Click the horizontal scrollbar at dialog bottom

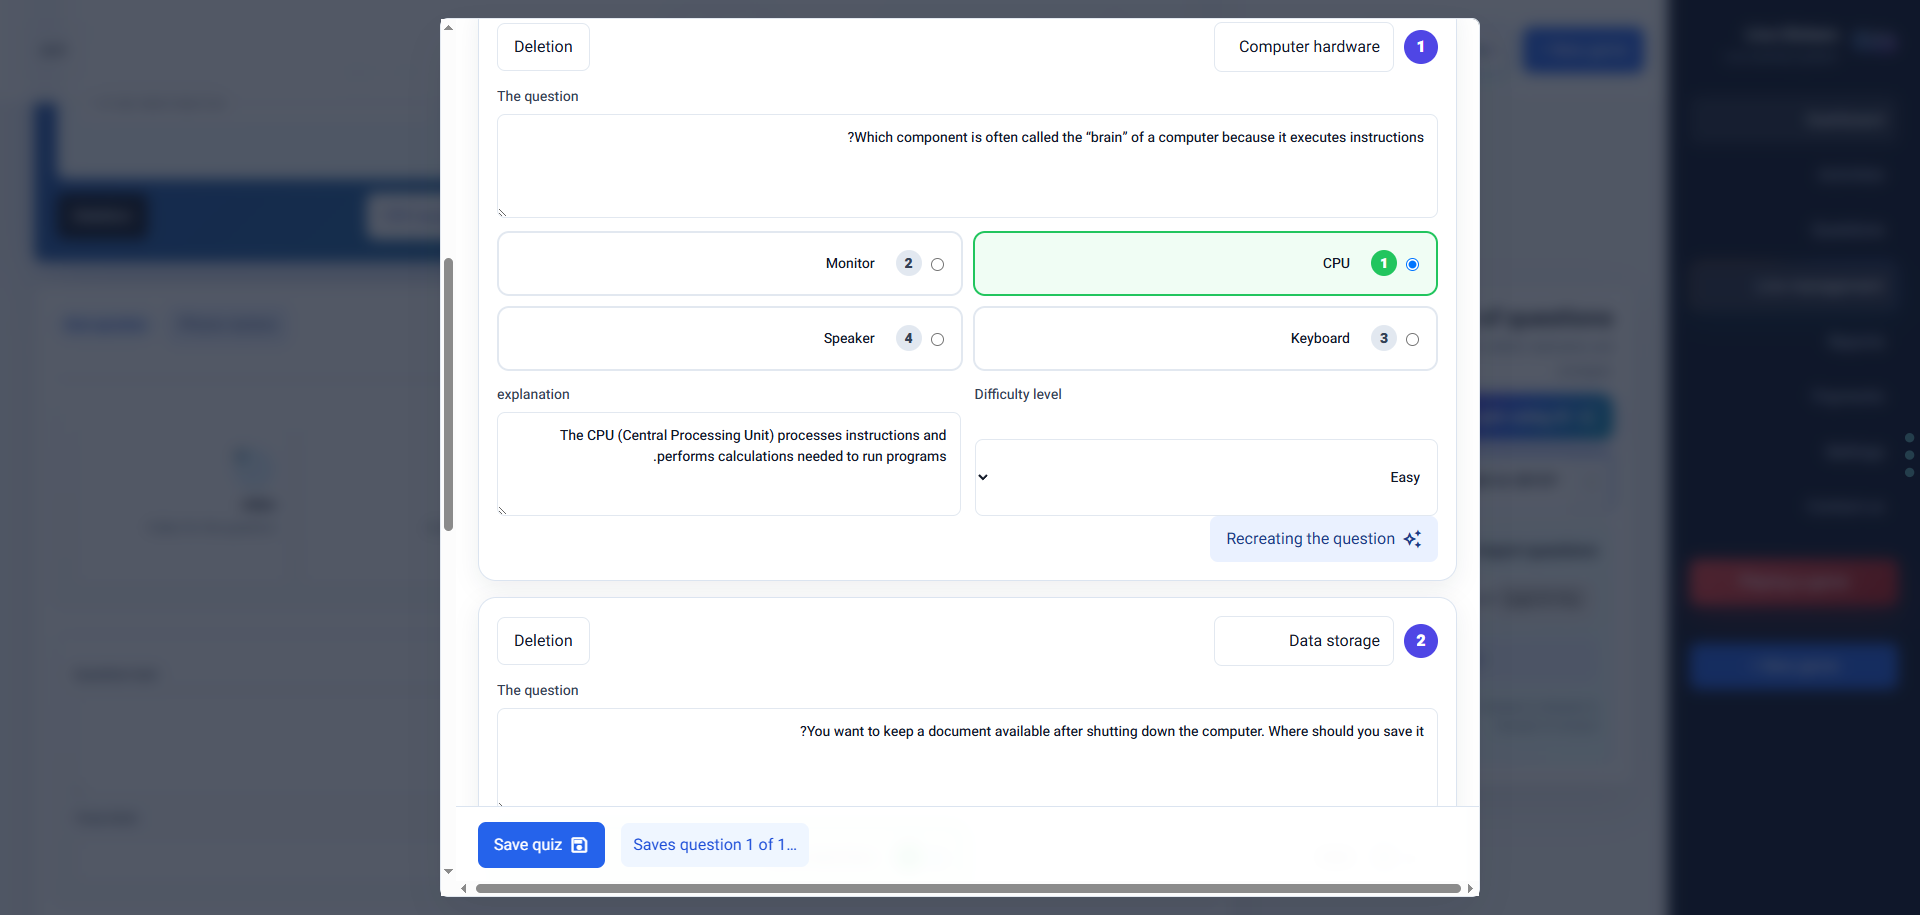tap(968, 888)
